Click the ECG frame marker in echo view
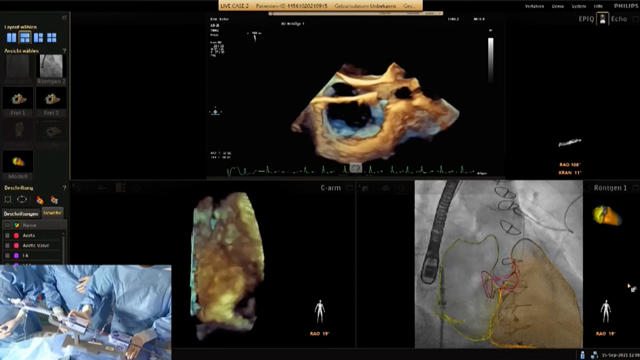The width and height of the screenshot is (640, 360). (356, 168)
